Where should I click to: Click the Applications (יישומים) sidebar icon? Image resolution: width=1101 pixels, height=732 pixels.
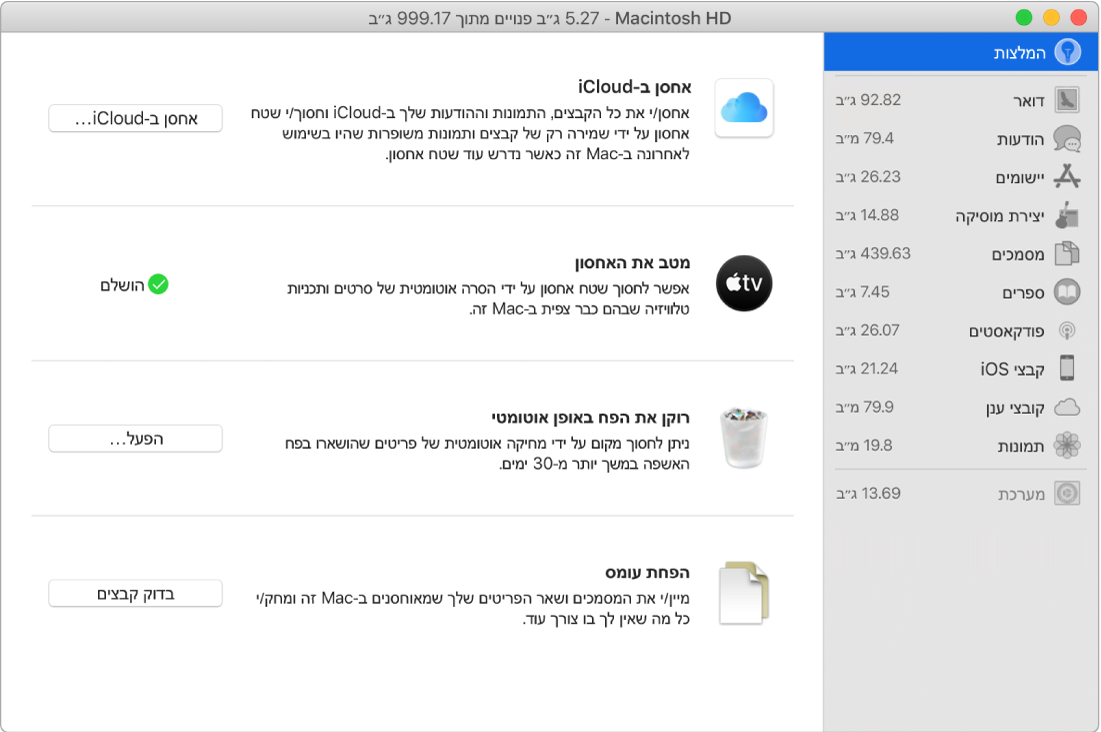point(1068,177)
